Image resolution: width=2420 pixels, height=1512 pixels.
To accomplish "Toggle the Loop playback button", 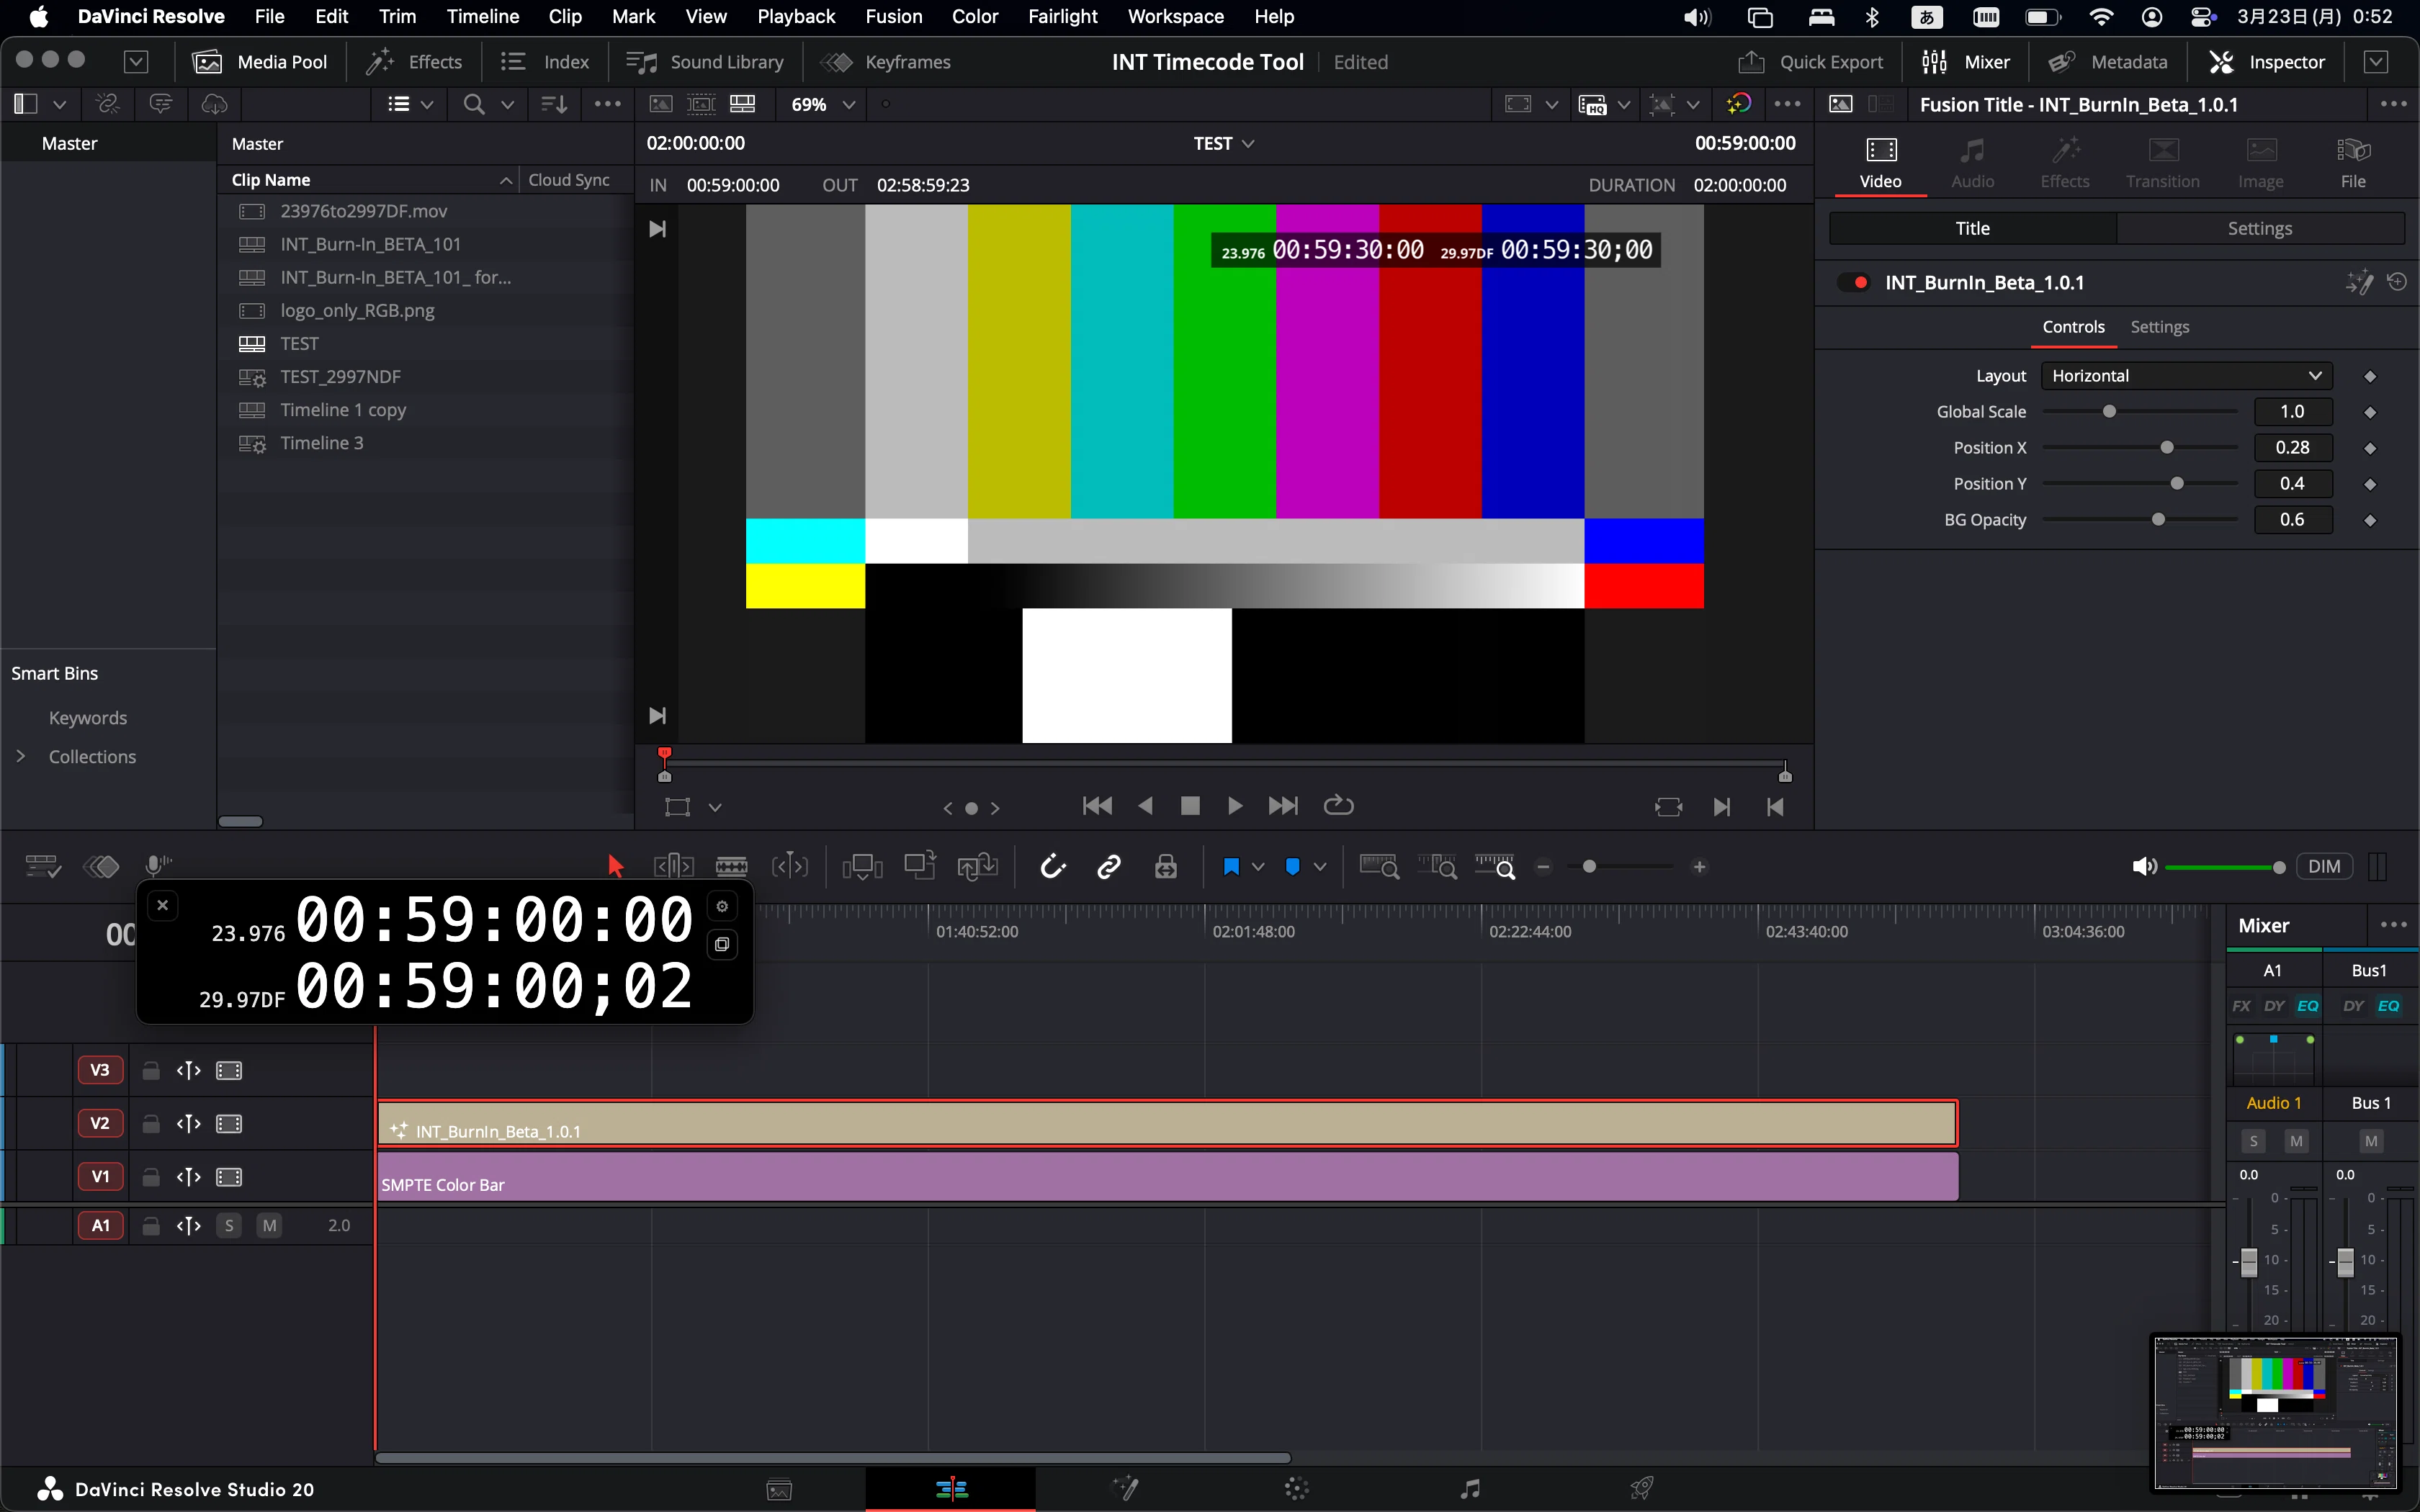I will point(1338,806).
